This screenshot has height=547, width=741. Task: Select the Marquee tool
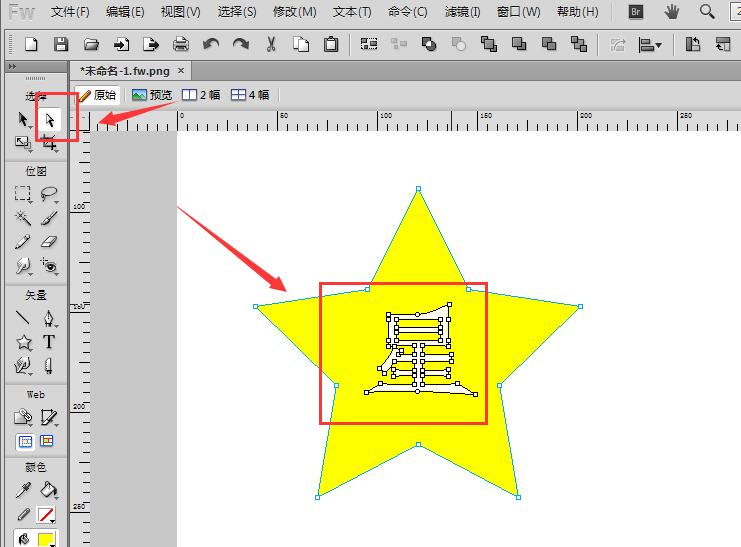pos(23,193)
